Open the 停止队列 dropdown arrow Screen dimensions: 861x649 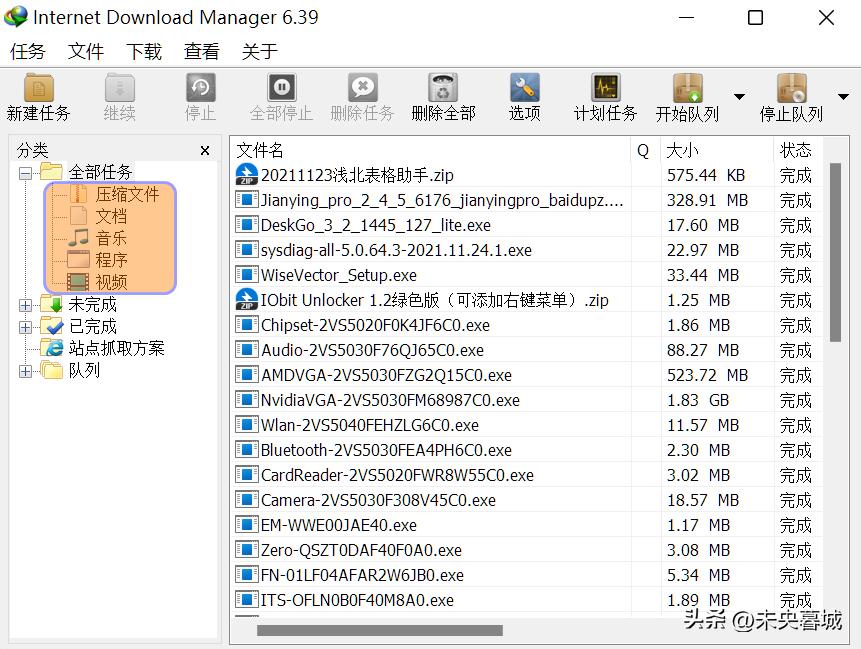coord(843,97)
